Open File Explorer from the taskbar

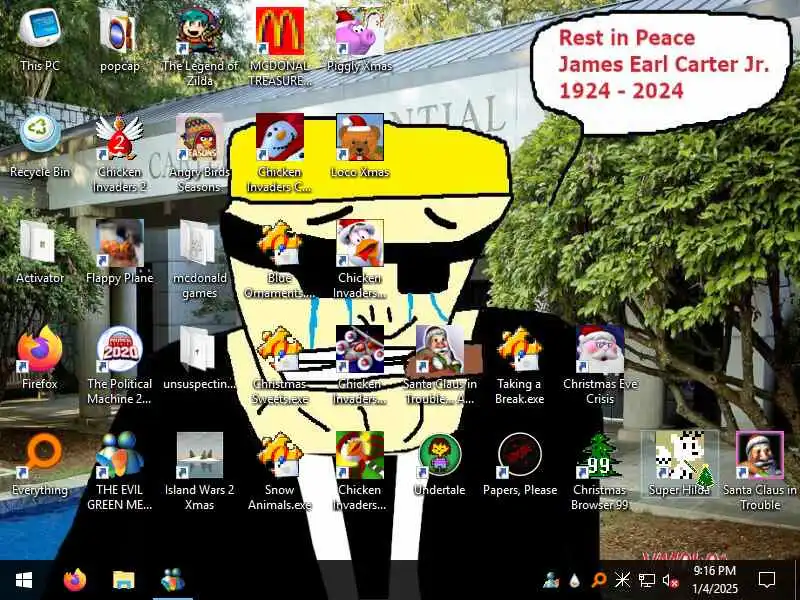pos(123,580)
